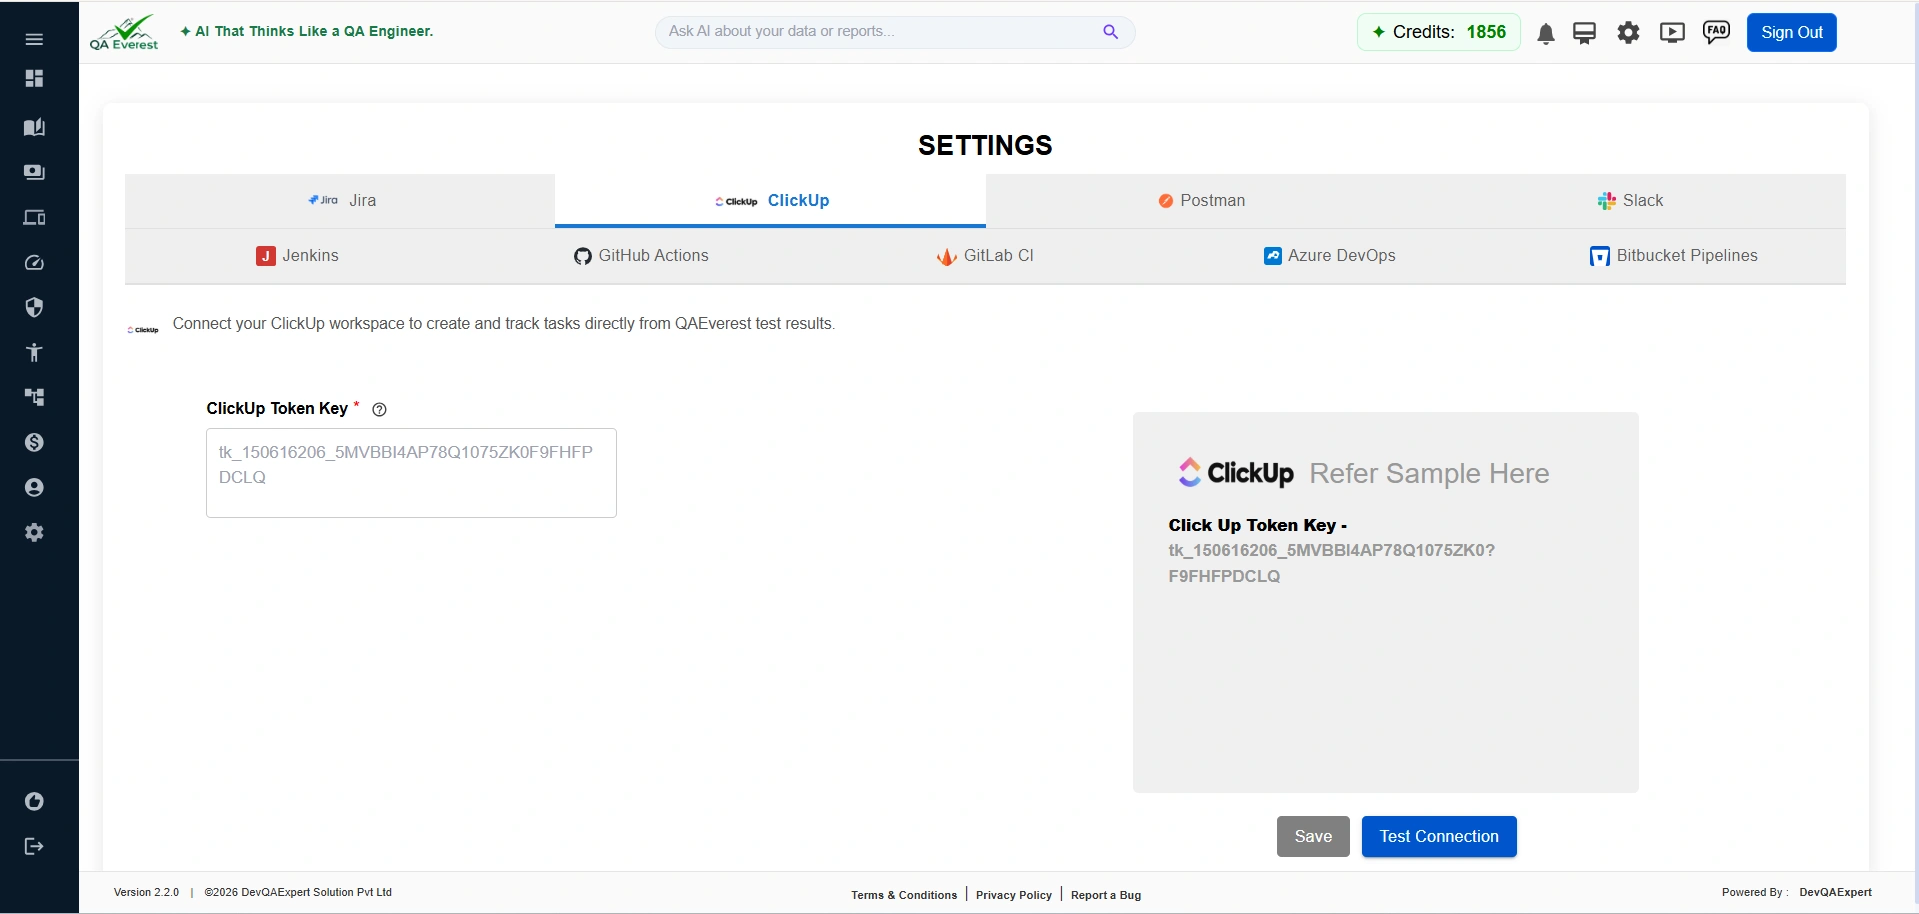The image size is (1919, 914).
Task: Select the Bitbucket Pipelines tab
Action: click(1673, 256)
